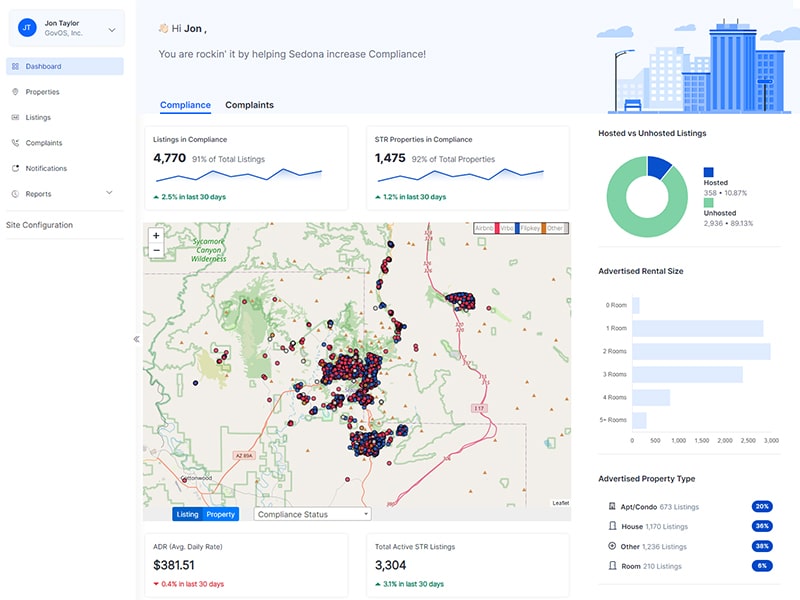Select the Listing map view button
The height and width of the screenshot is (600, 800).
(x=187, y=514)
